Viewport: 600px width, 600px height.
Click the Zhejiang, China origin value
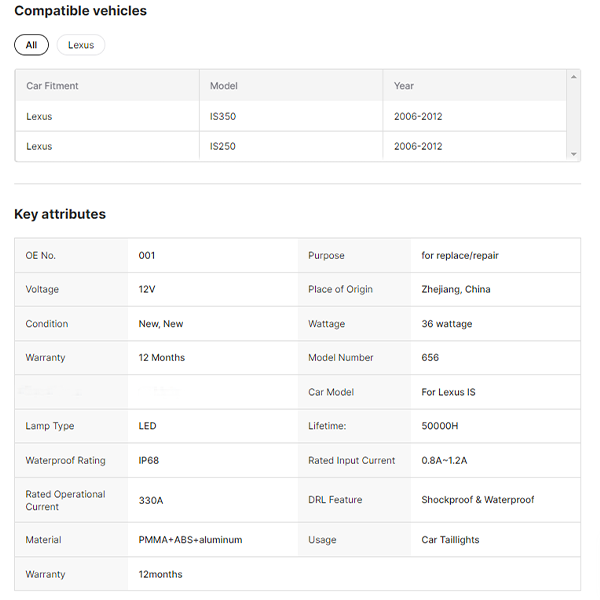(x=456, y=289)
